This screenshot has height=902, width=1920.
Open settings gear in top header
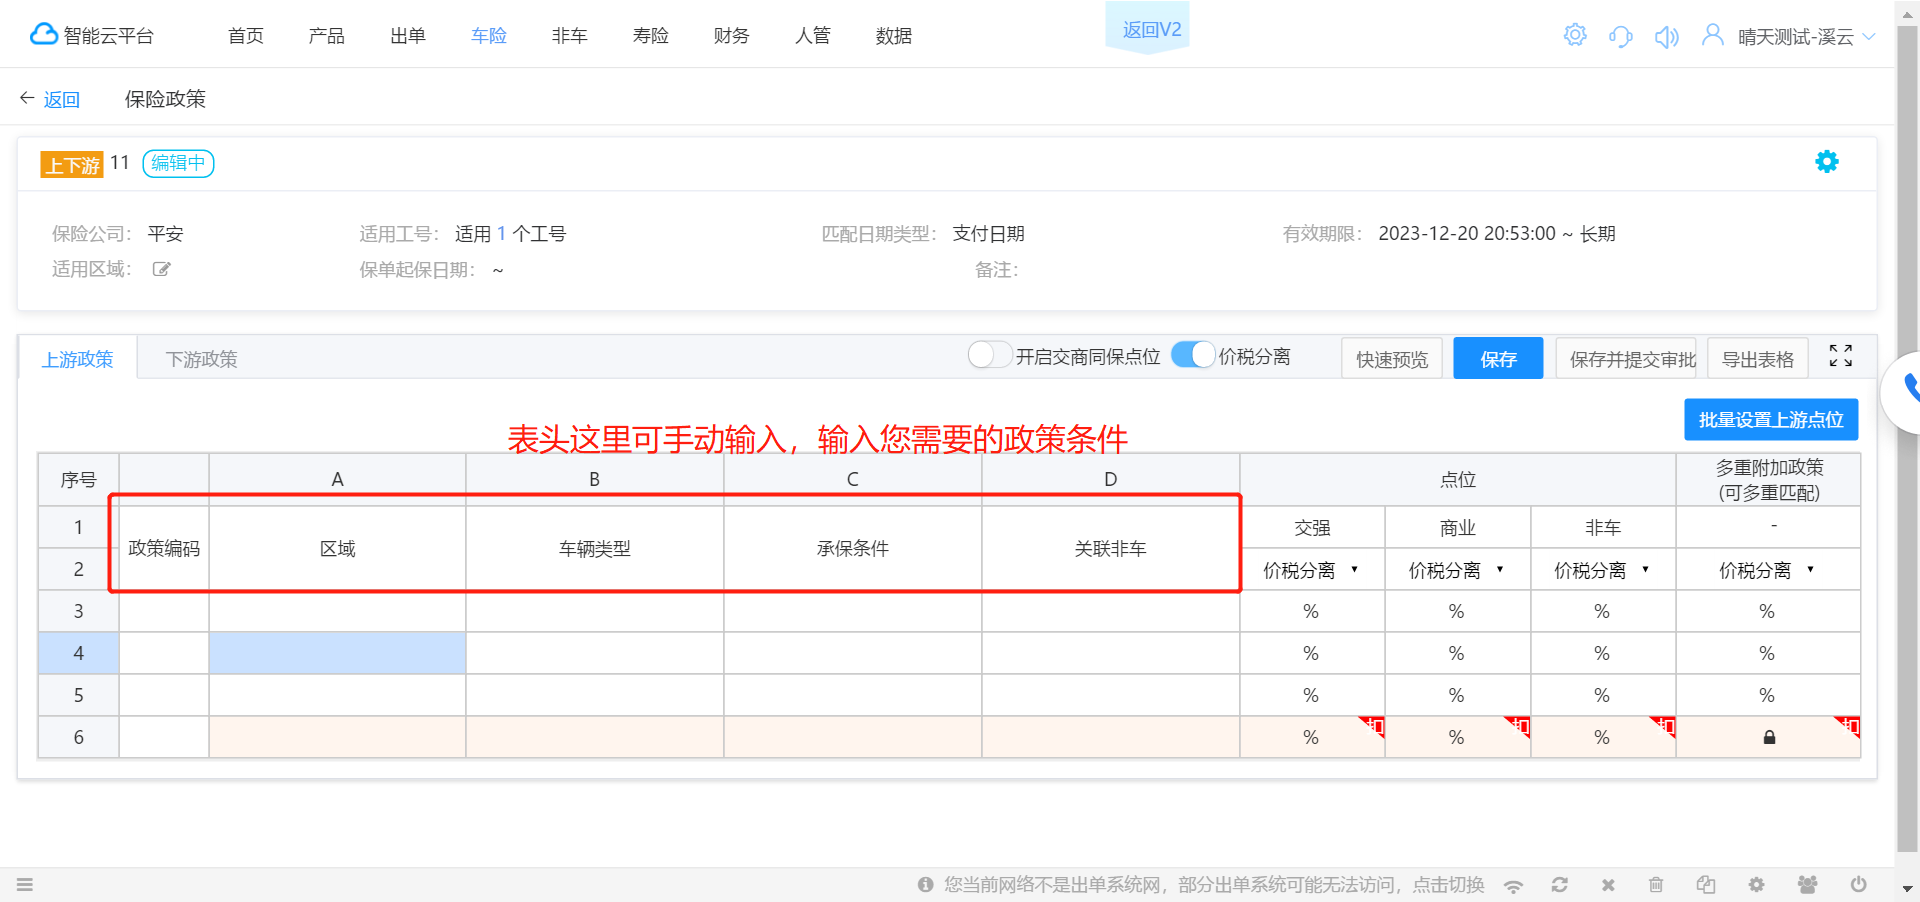[x=1575, y=35]
